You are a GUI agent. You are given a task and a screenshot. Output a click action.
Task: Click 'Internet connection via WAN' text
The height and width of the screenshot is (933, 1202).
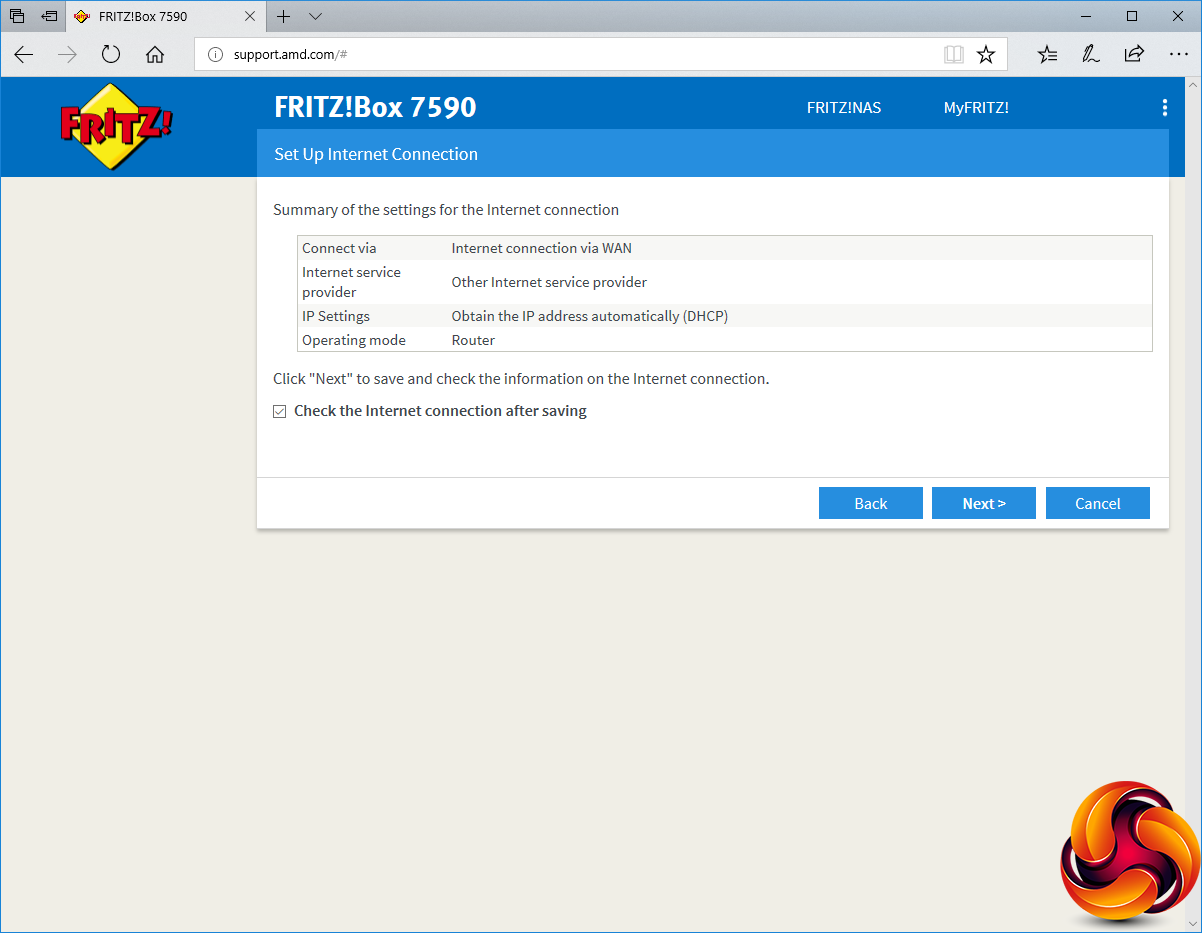point(541,248)
